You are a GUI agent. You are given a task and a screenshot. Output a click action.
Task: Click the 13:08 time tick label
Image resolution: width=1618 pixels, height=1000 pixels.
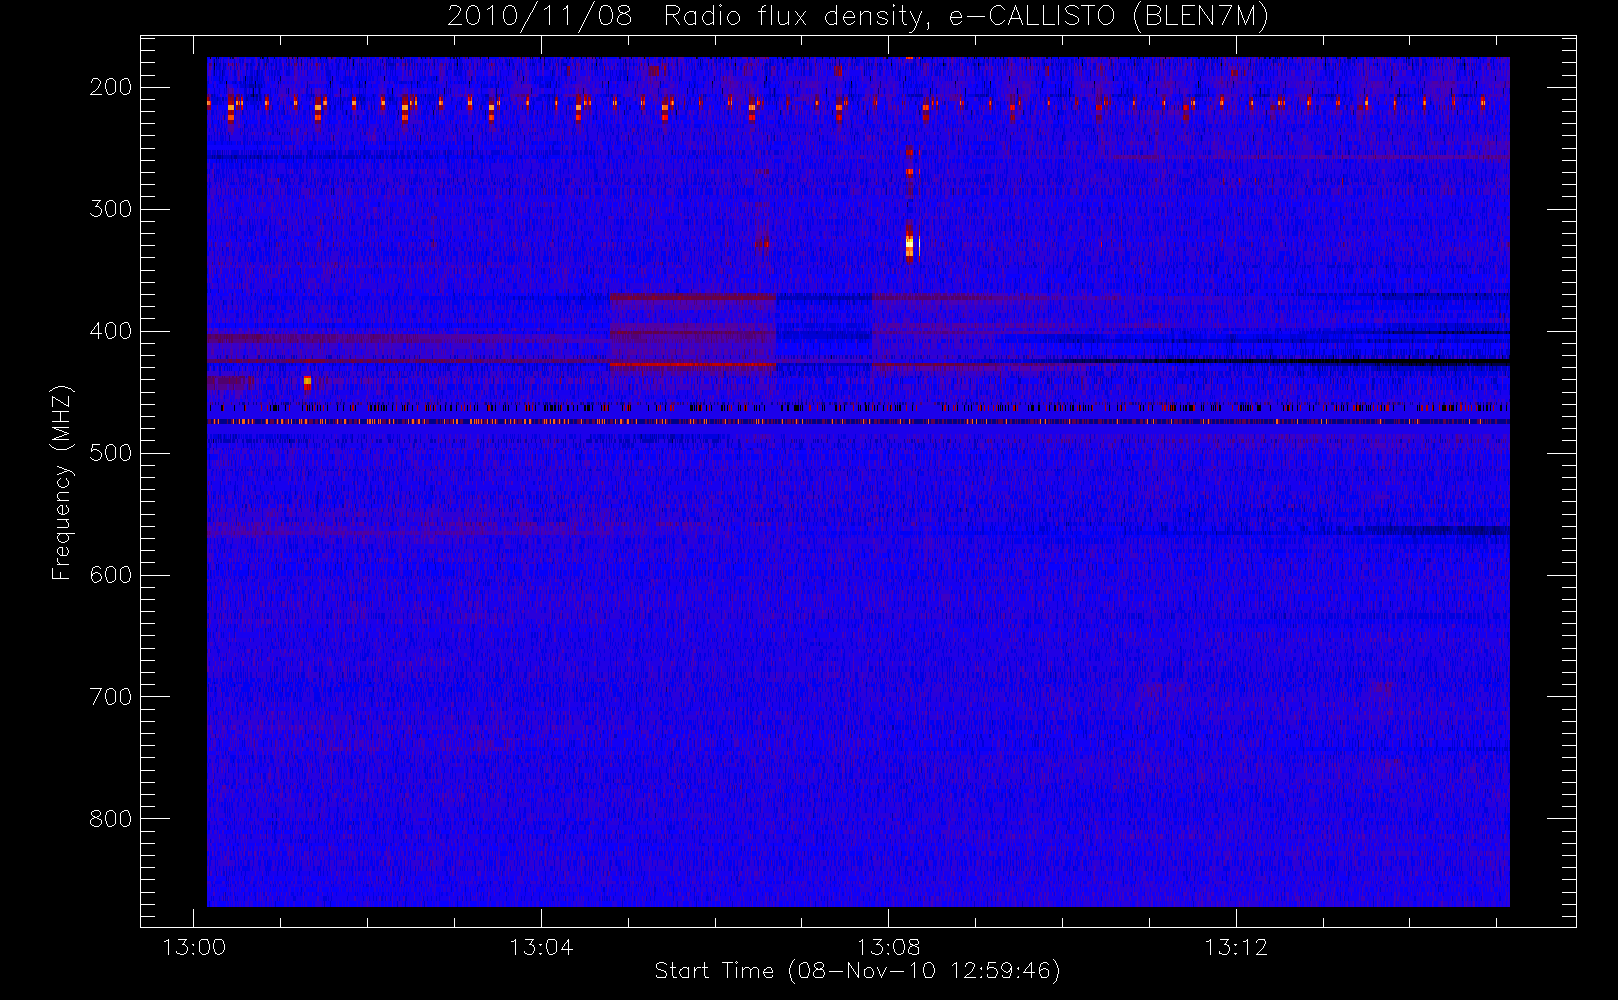pos(889,947)
